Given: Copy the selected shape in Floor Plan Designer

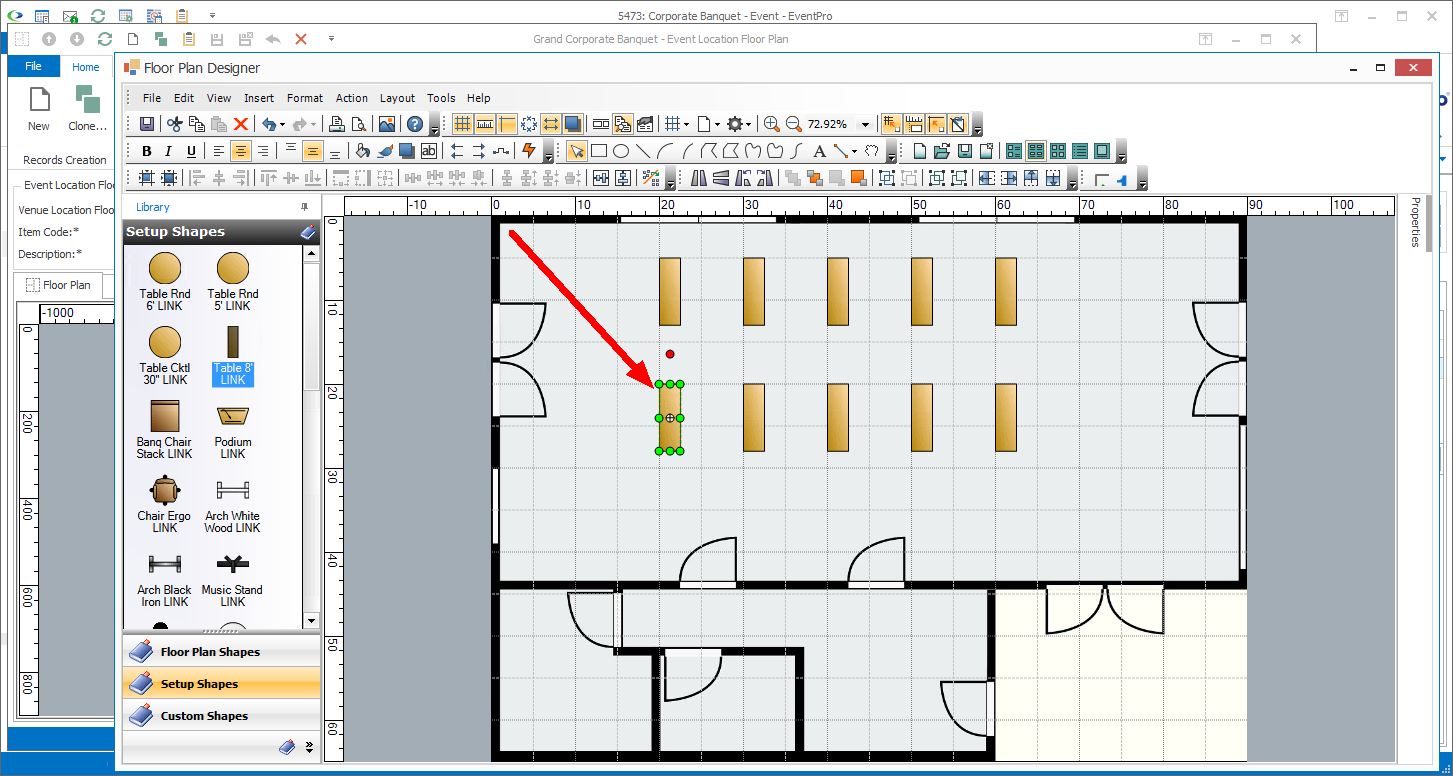Looking at the screenshot, I should pyautogui.click(x=197, y=124).
